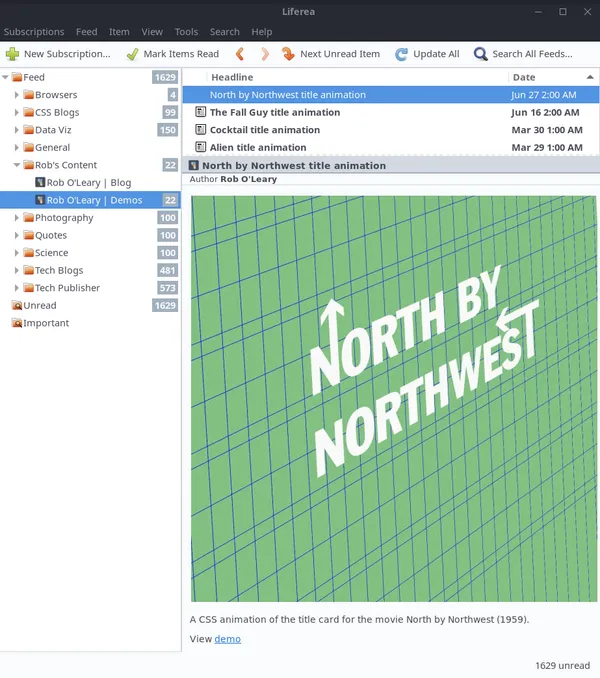600x678 pixels.
Task: Click the Important search folder icon
Action: tap(17, 323)
